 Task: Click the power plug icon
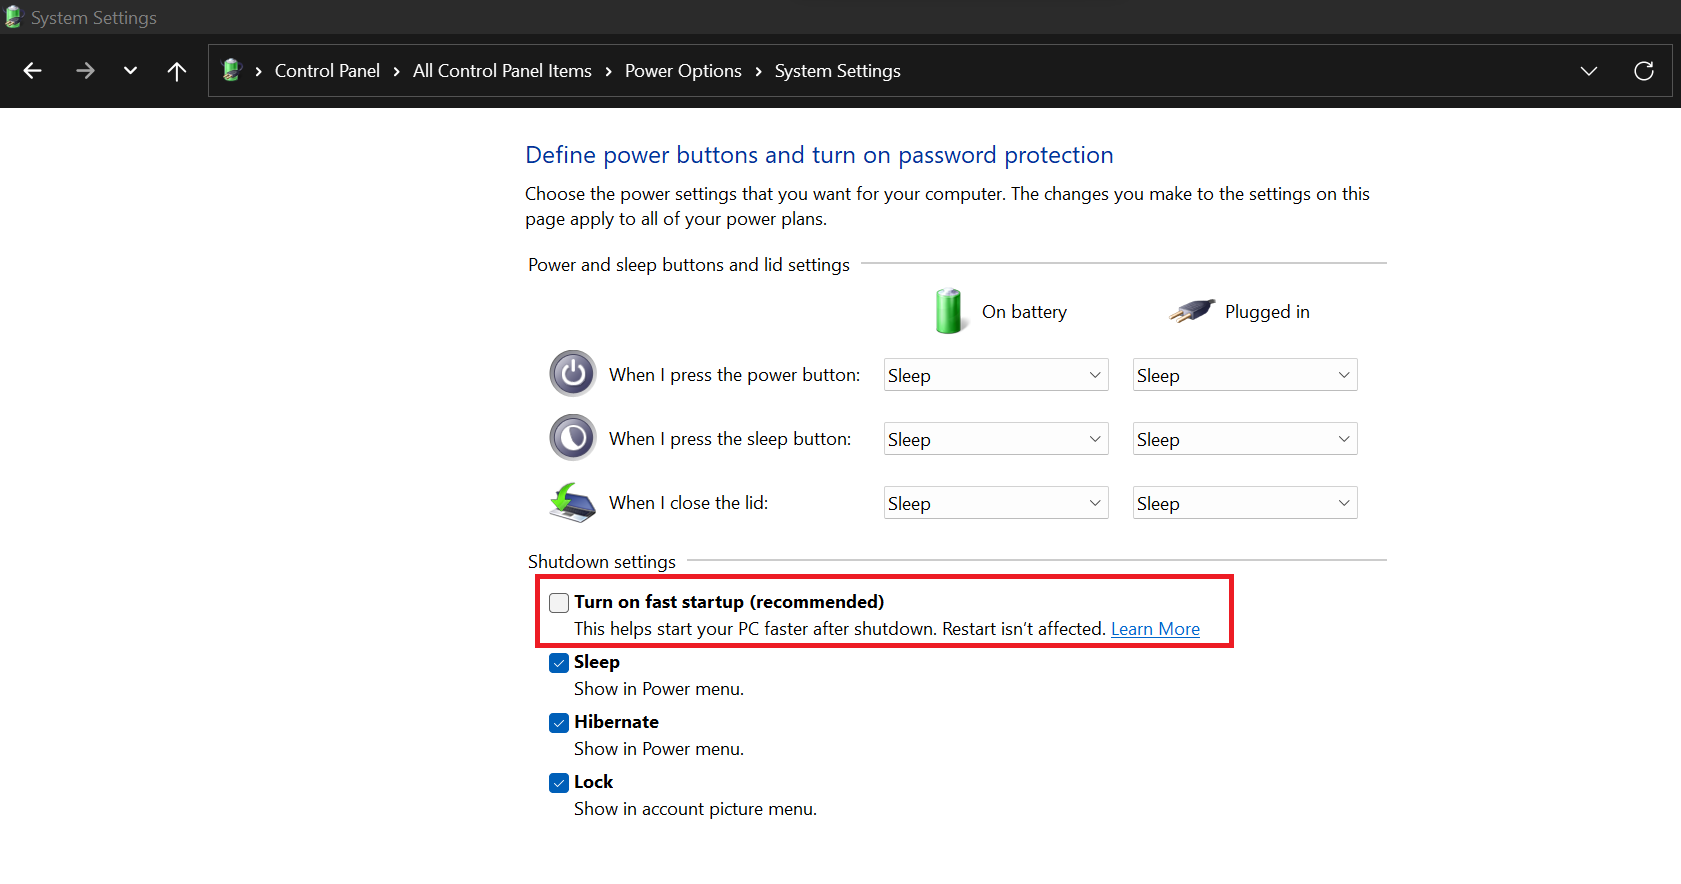(1192, 311)
